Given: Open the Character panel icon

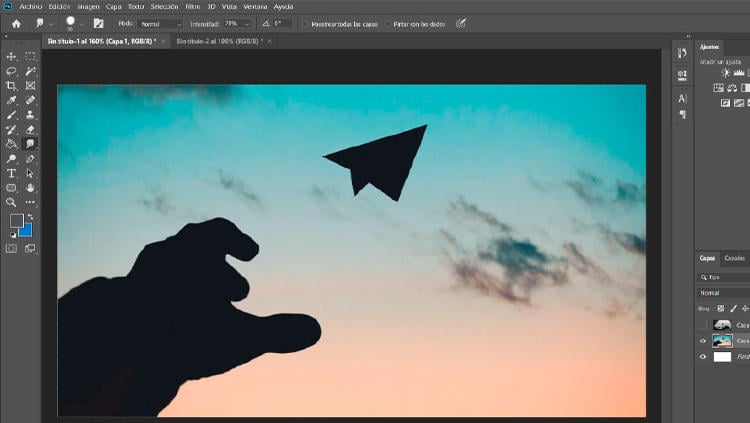Looking at the screenshot, I should (x=682, y=99).
